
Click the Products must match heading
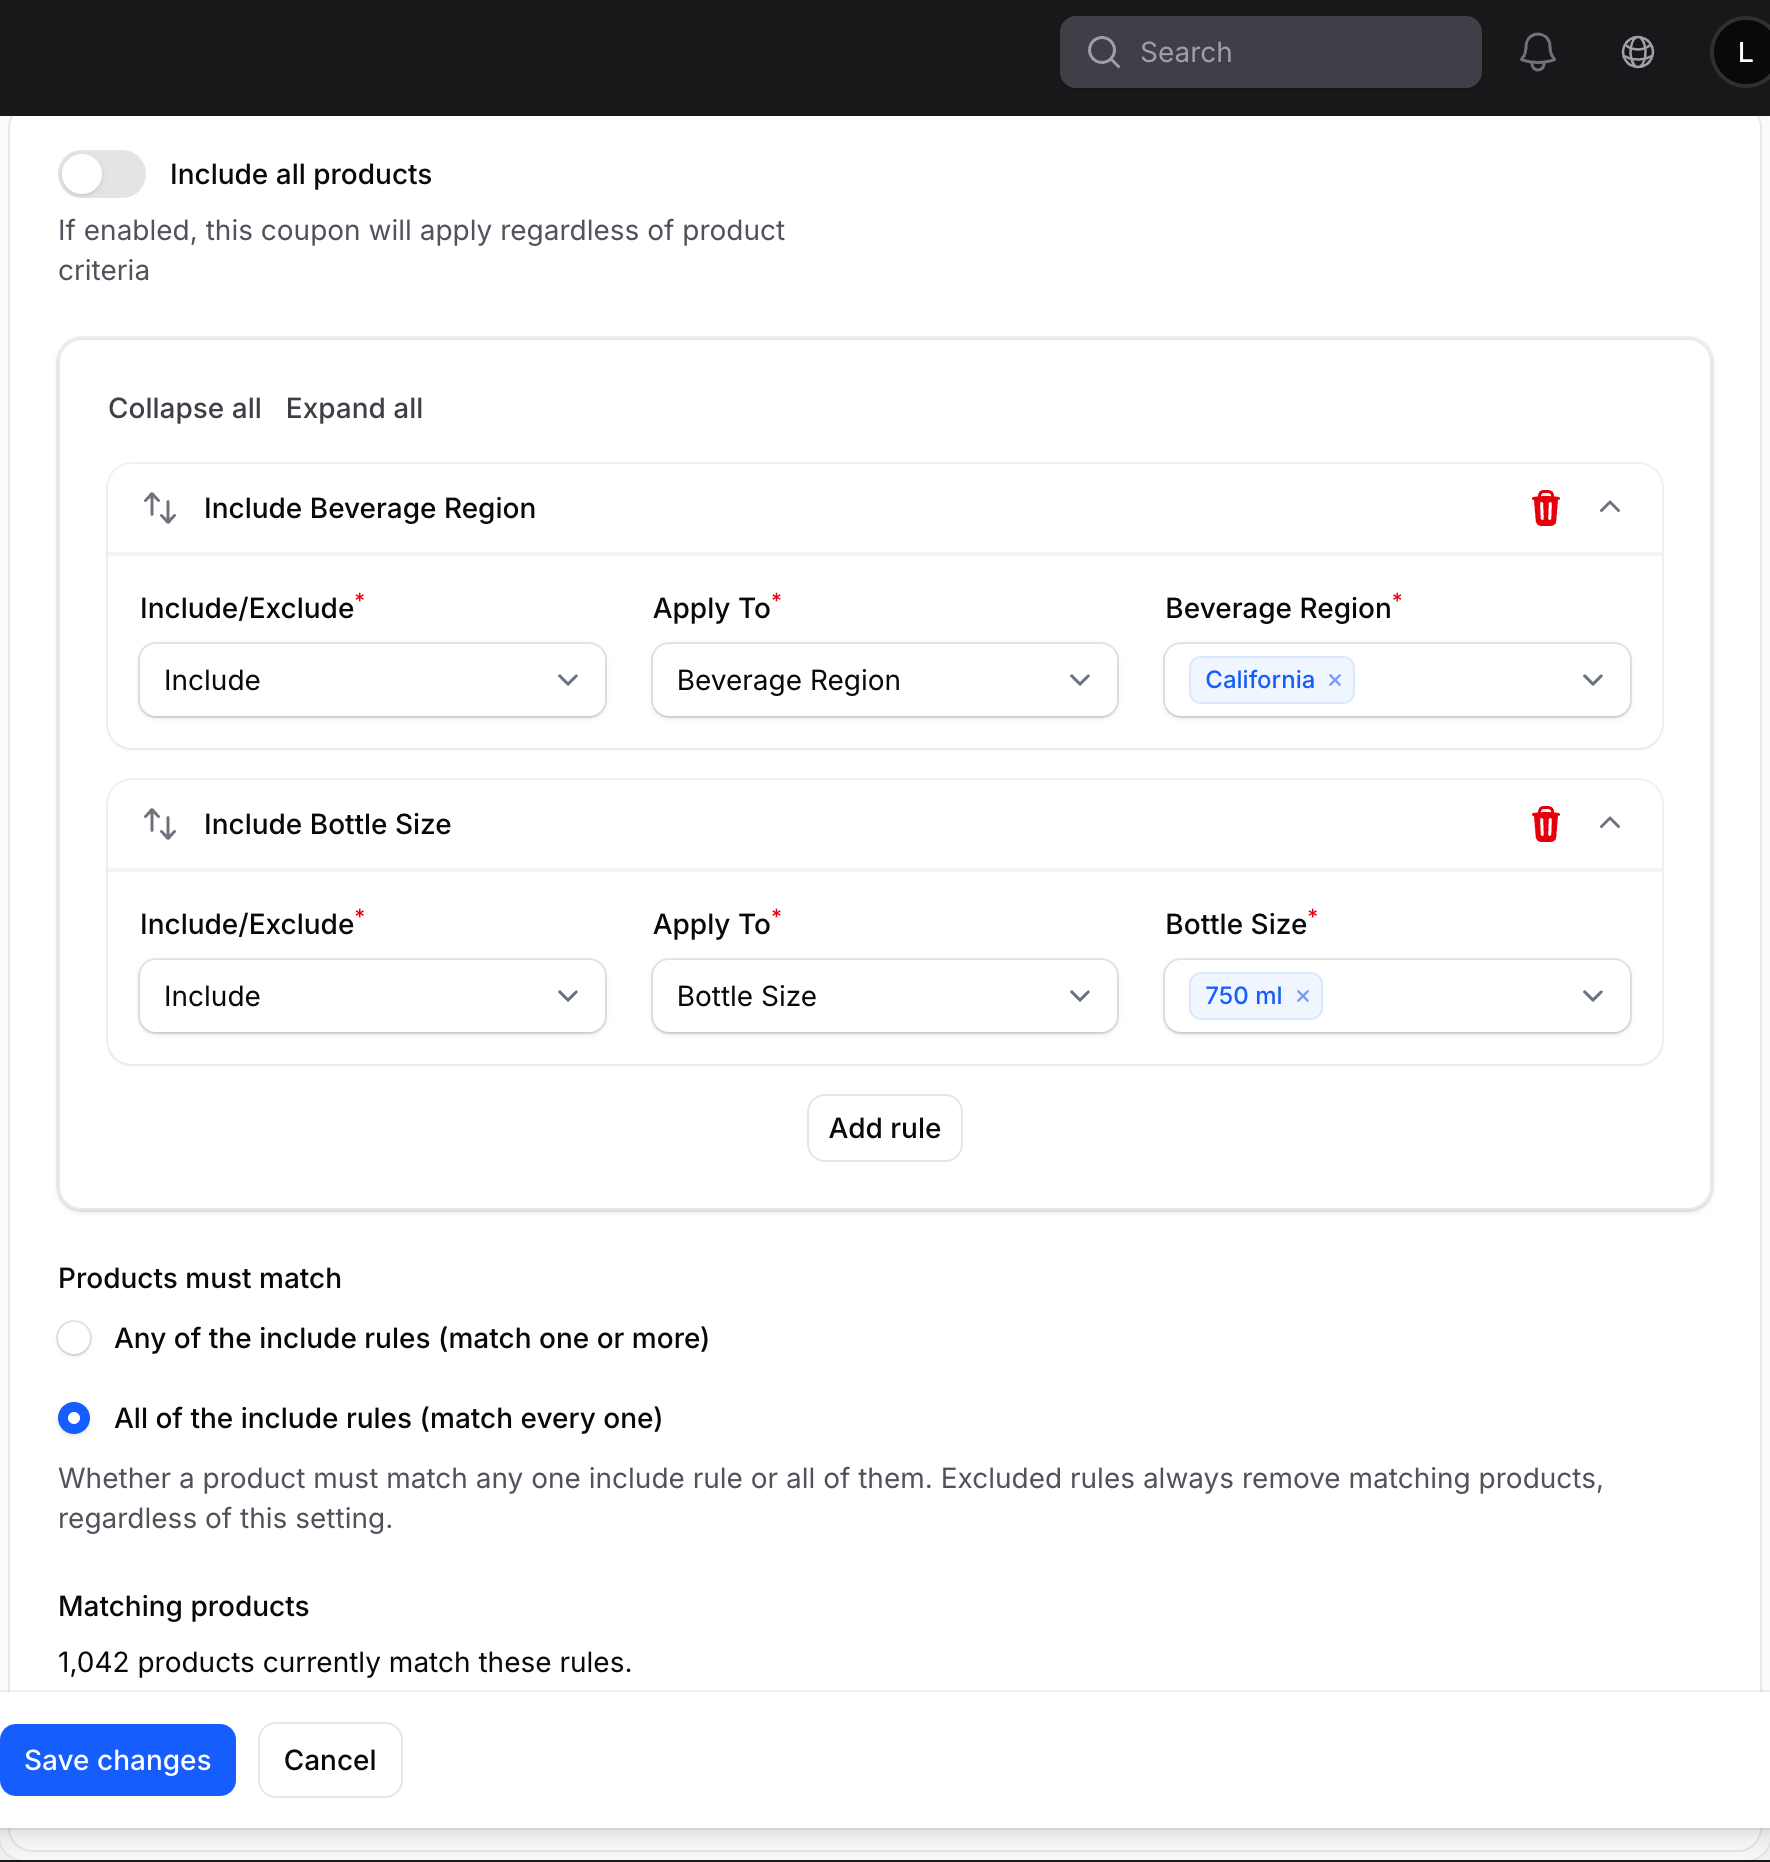click(200, 1278)
